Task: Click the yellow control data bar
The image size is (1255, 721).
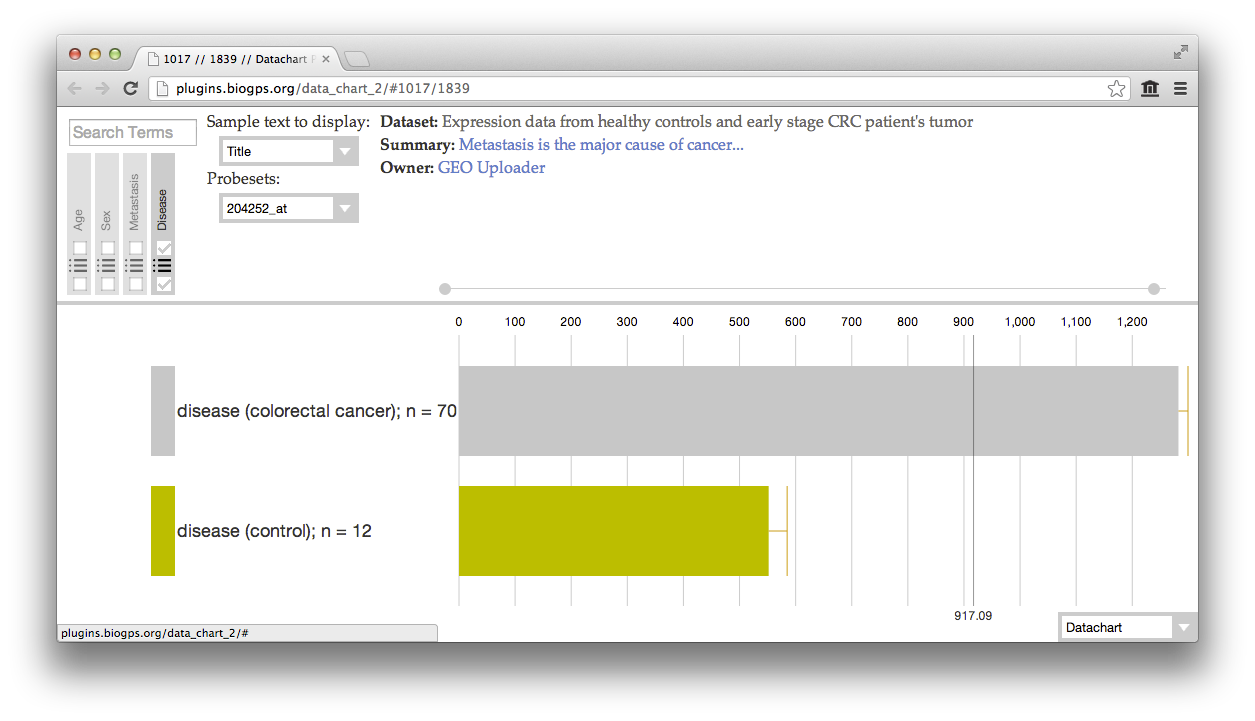Action: 614,531
